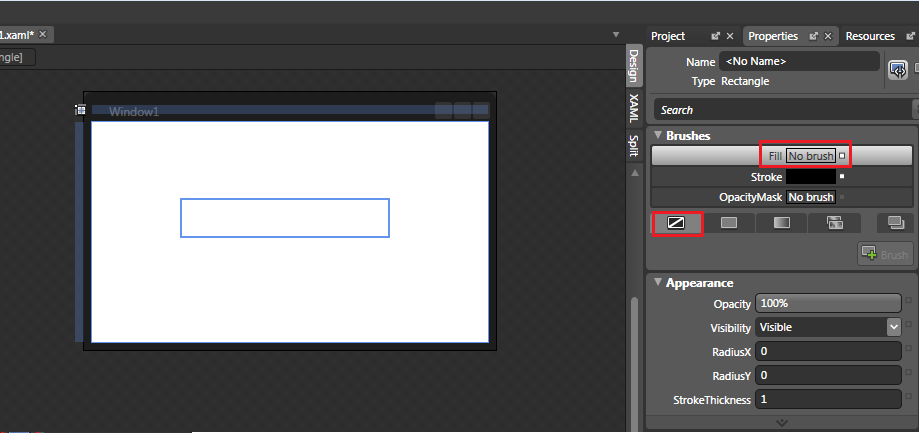Click the Opacity advanced options square
This screenshot has height=433, width=919.
[x=908, y=303]
